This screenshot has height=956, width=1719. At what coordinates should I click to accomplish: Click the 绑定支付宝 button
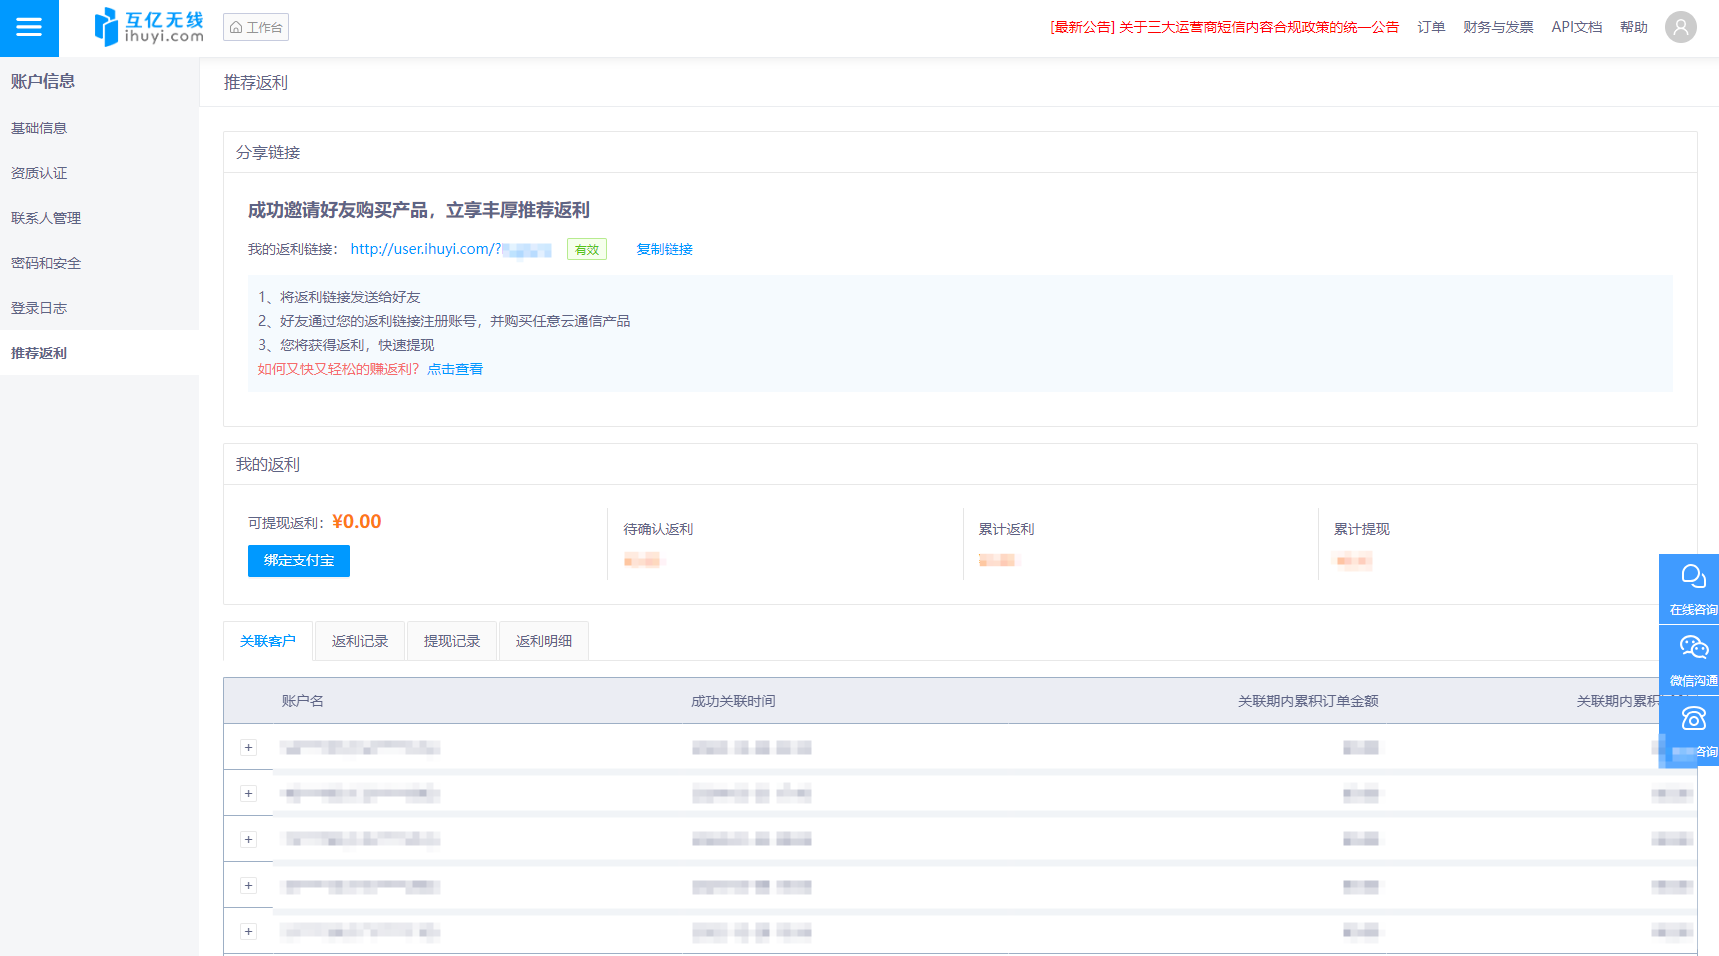[299, 561]
